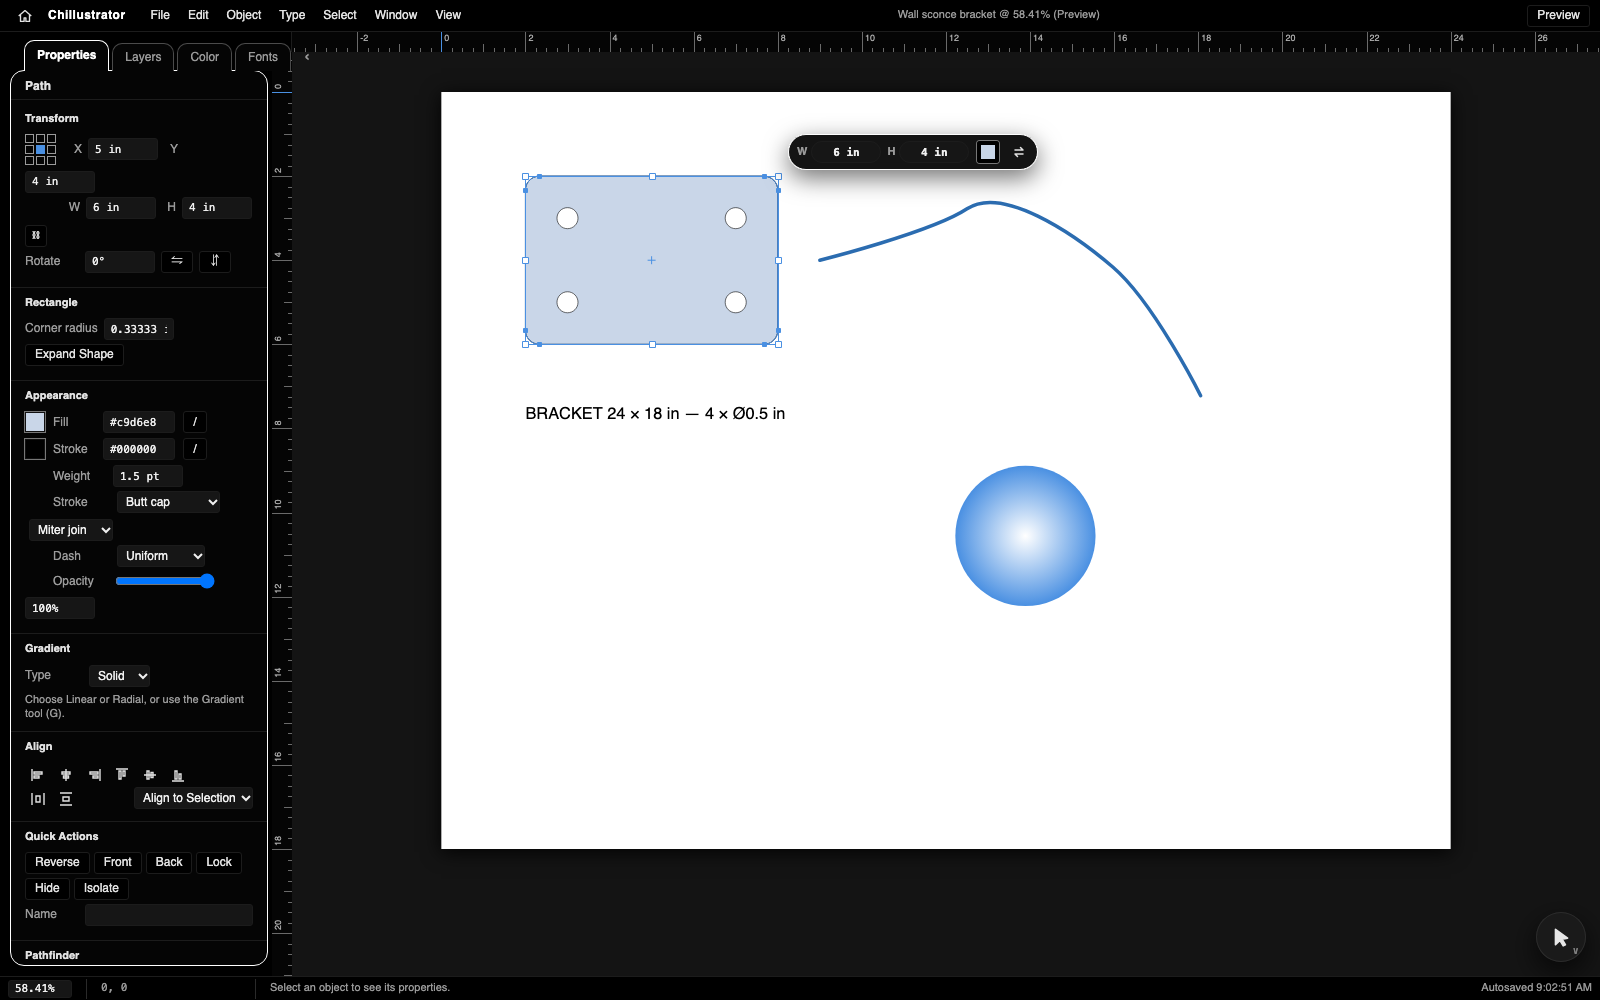This screenshot has height=1000, width=1600.
Task: Lock the selected object
Action: coord(219,862)
